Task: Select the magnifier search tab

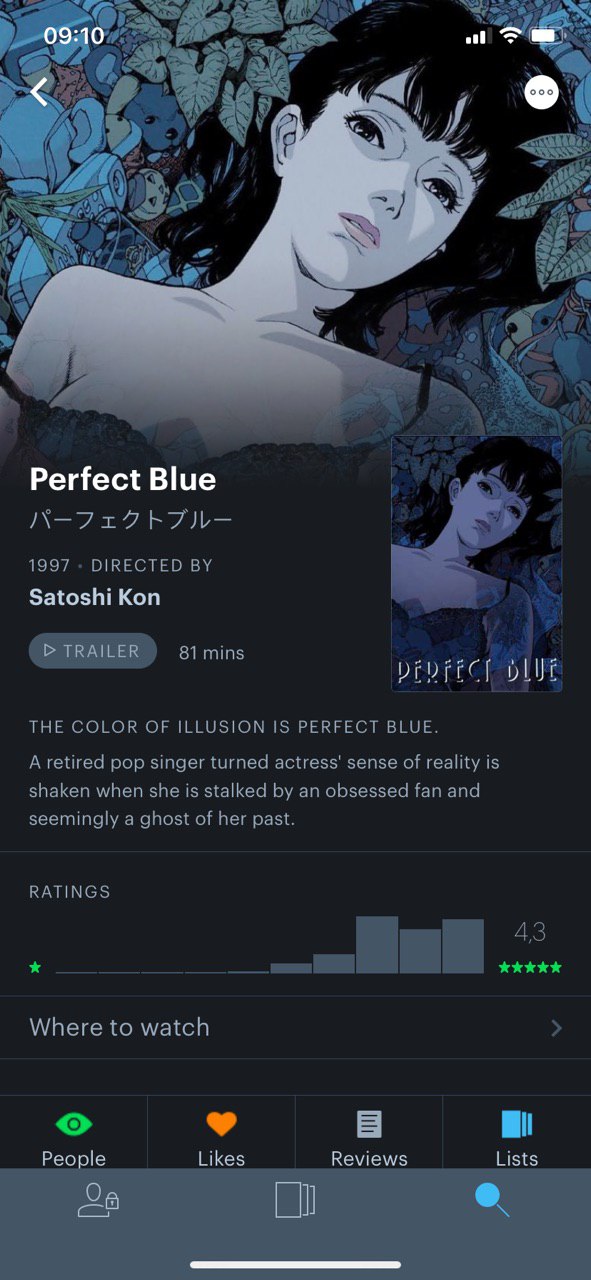Action: pos(492,1199)
